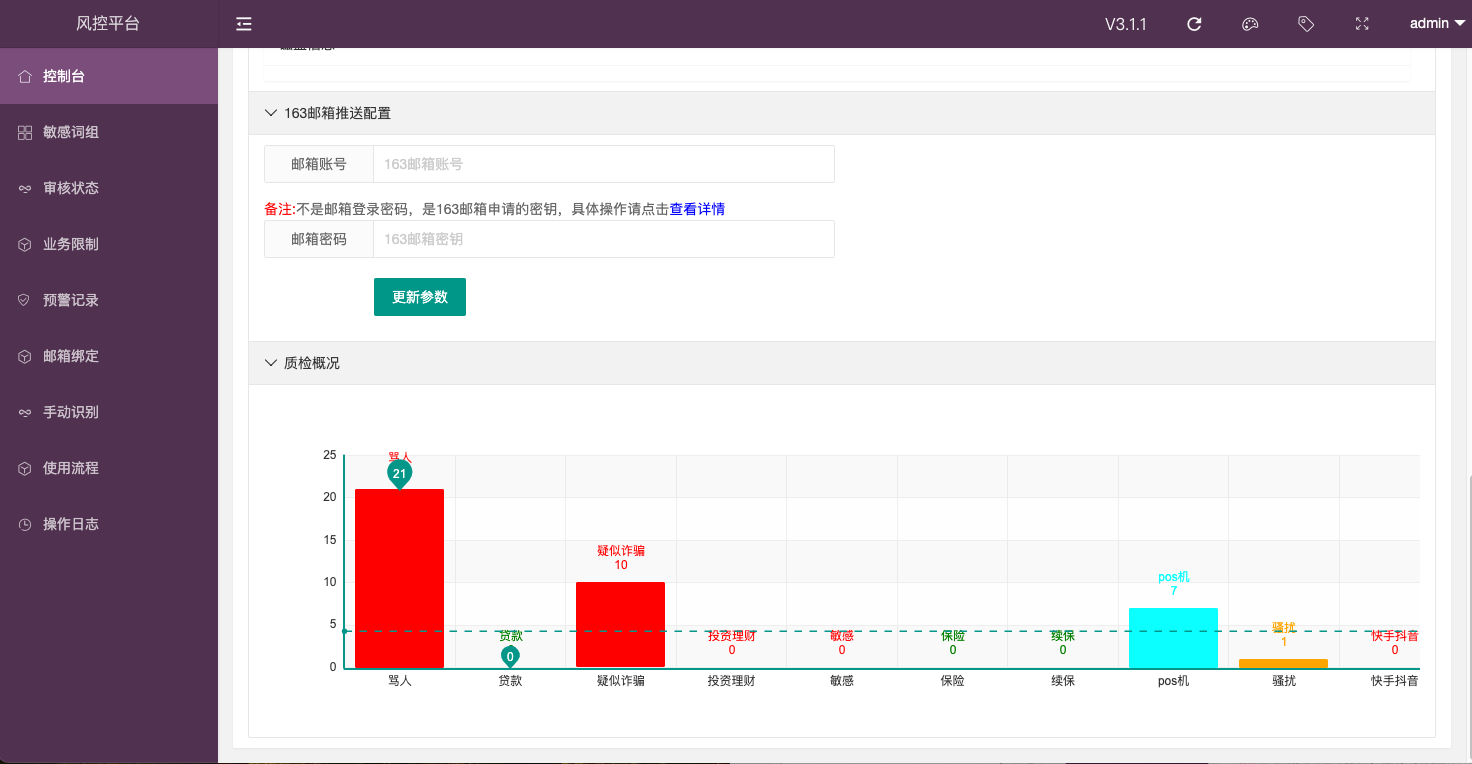The height and width of the screenshot is (764, 1472).
Task: Open 审核状态 in the sidebar
Action: [71, 188]
